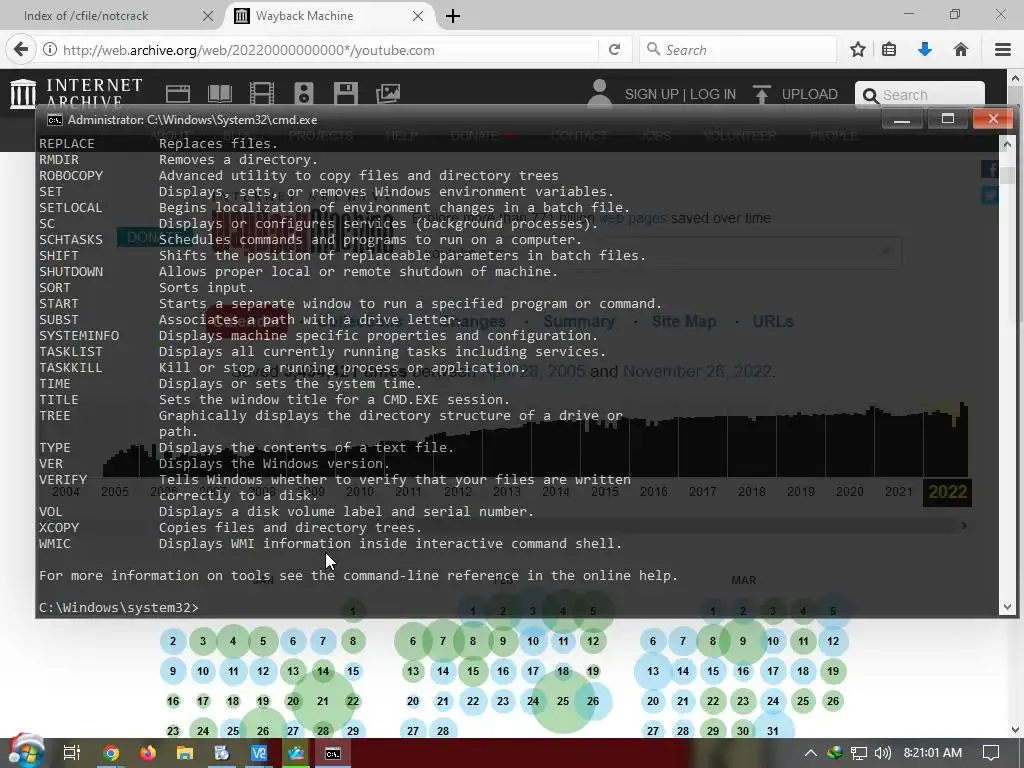Select February 7 in the calendar
This screenshot has width=1024, height=768.
pyautogui.click(x=443, y=641)
